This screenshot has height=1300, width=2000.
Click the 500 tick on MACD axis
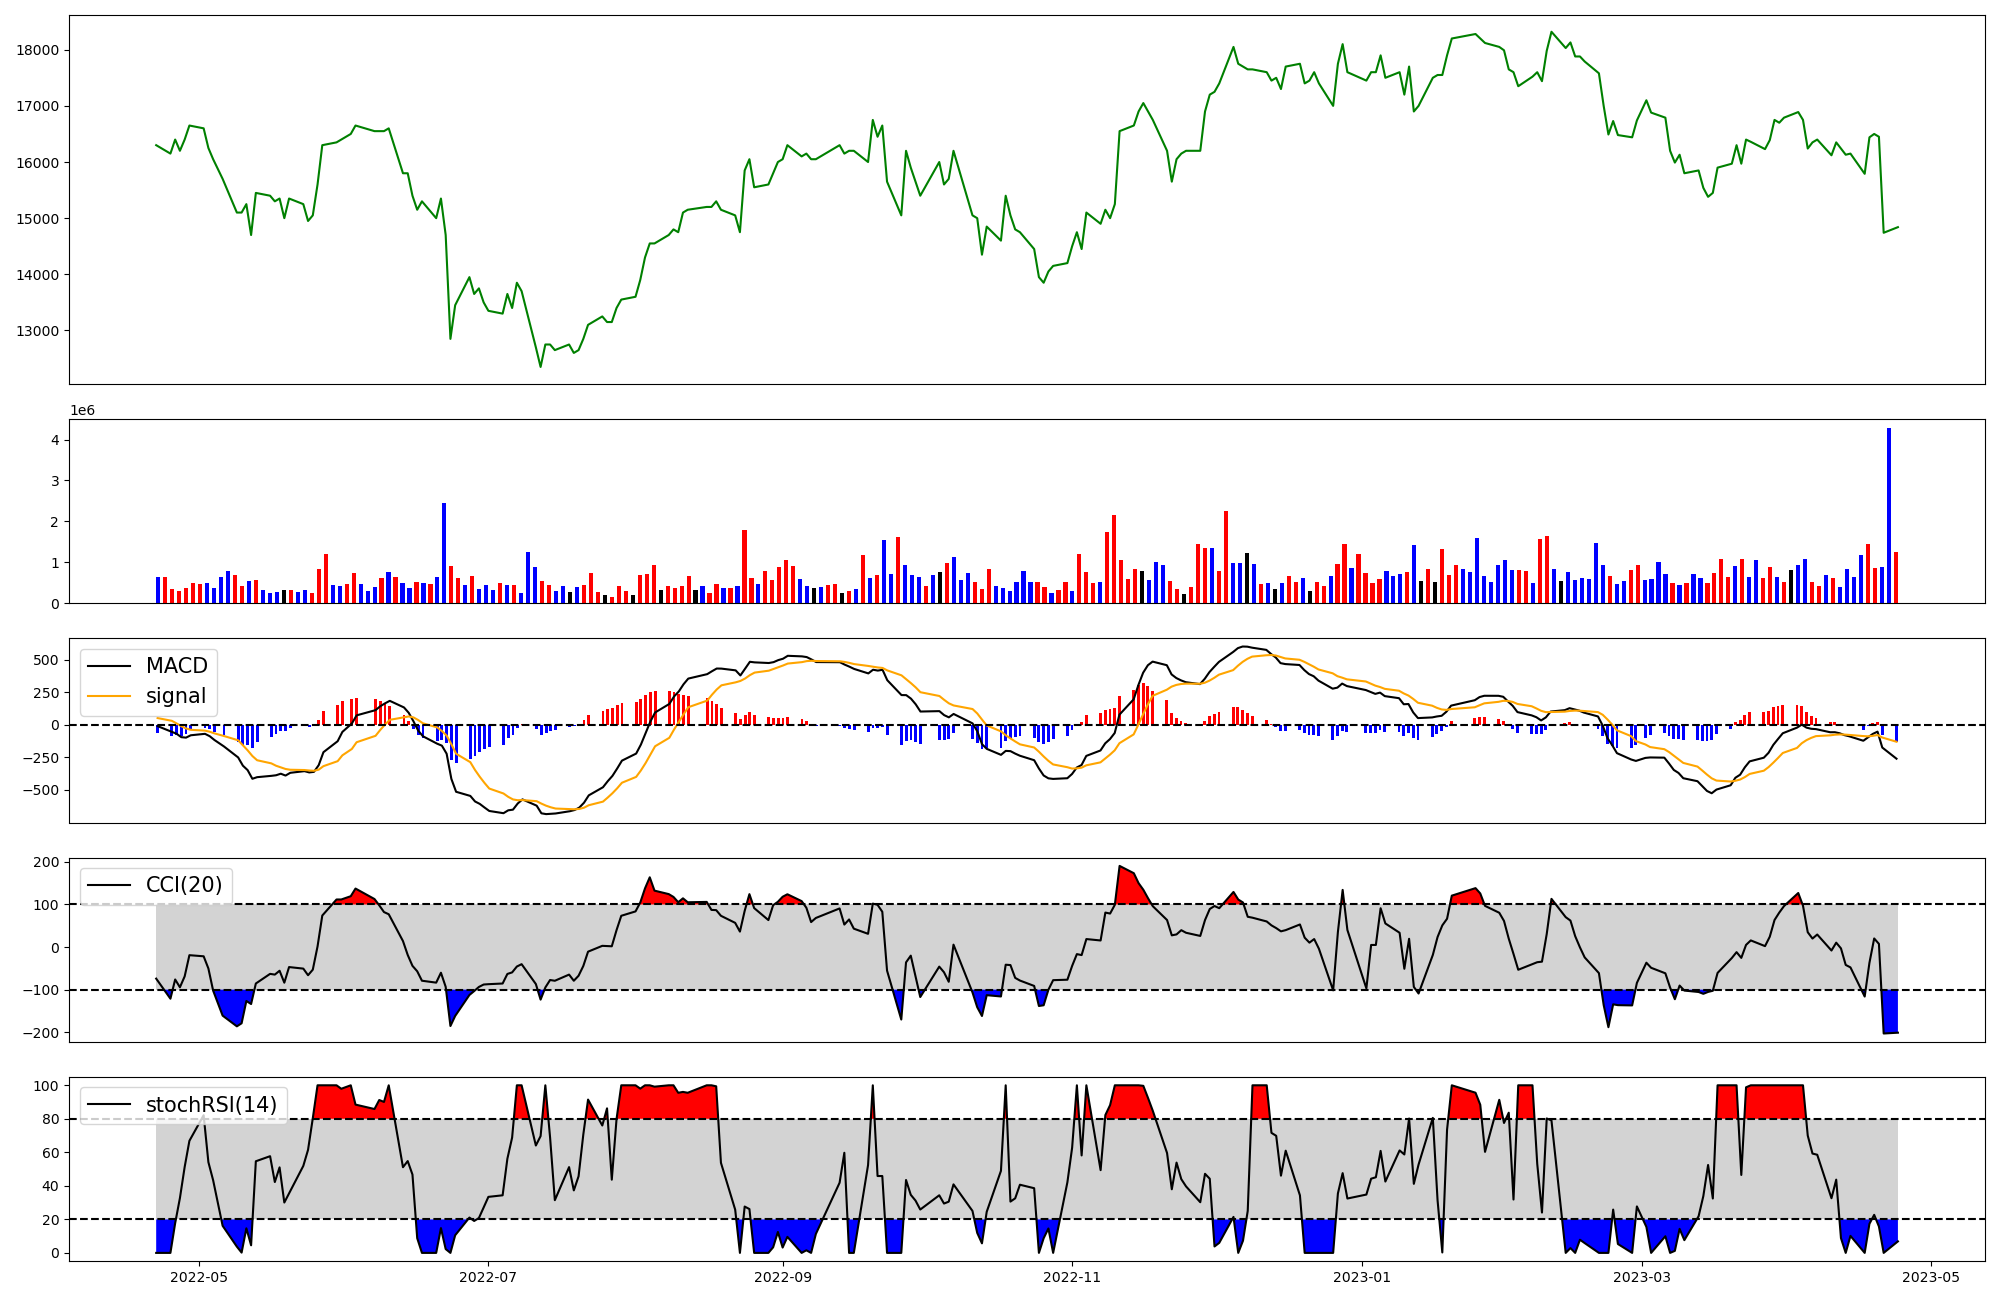pyautogui.click(x=46, y=660)
